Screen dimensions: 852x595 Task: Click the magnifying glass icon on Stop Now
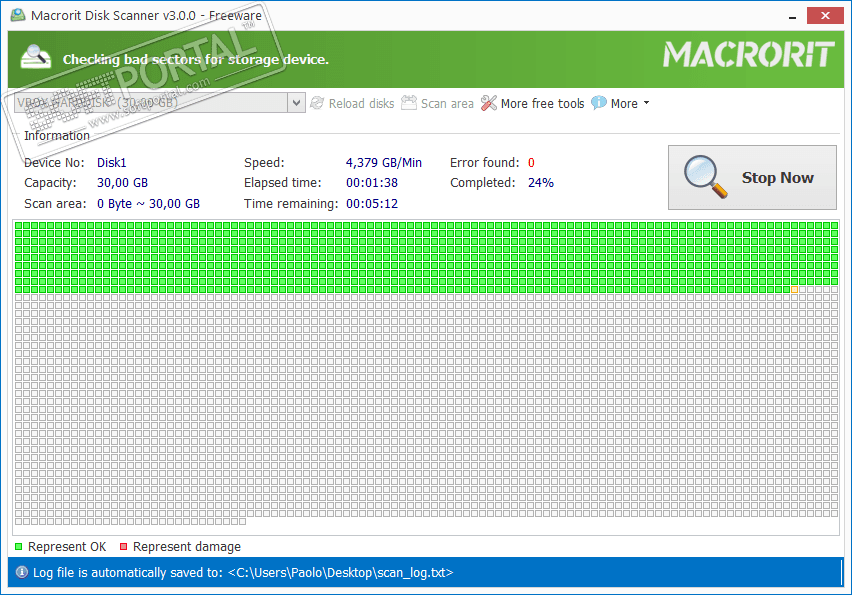(x=705, y=177)
